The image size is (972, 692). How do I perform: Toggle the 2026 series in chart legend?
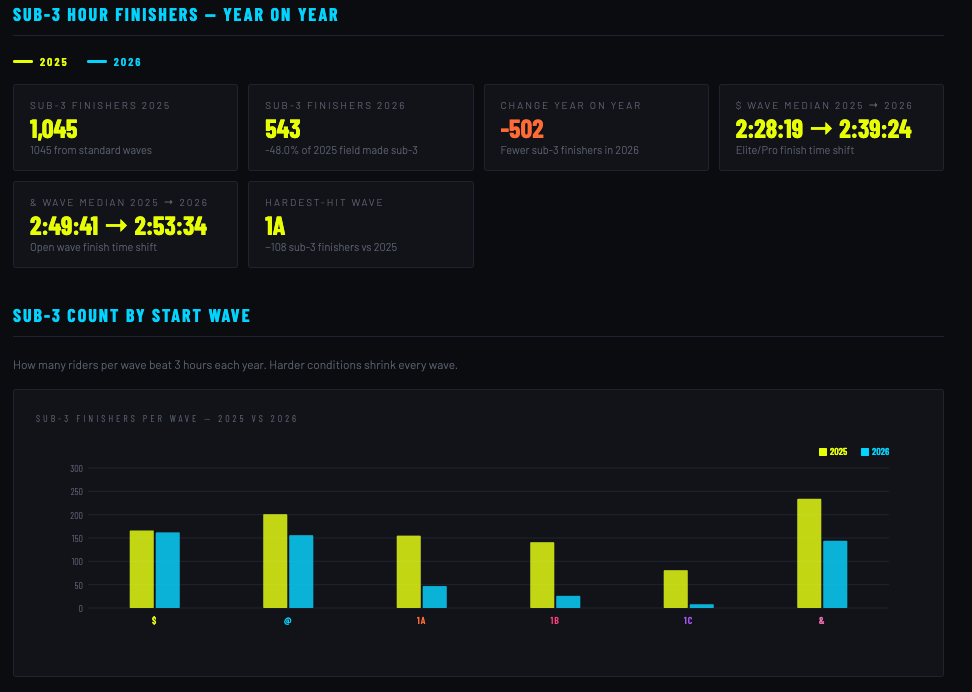point(875,452)
